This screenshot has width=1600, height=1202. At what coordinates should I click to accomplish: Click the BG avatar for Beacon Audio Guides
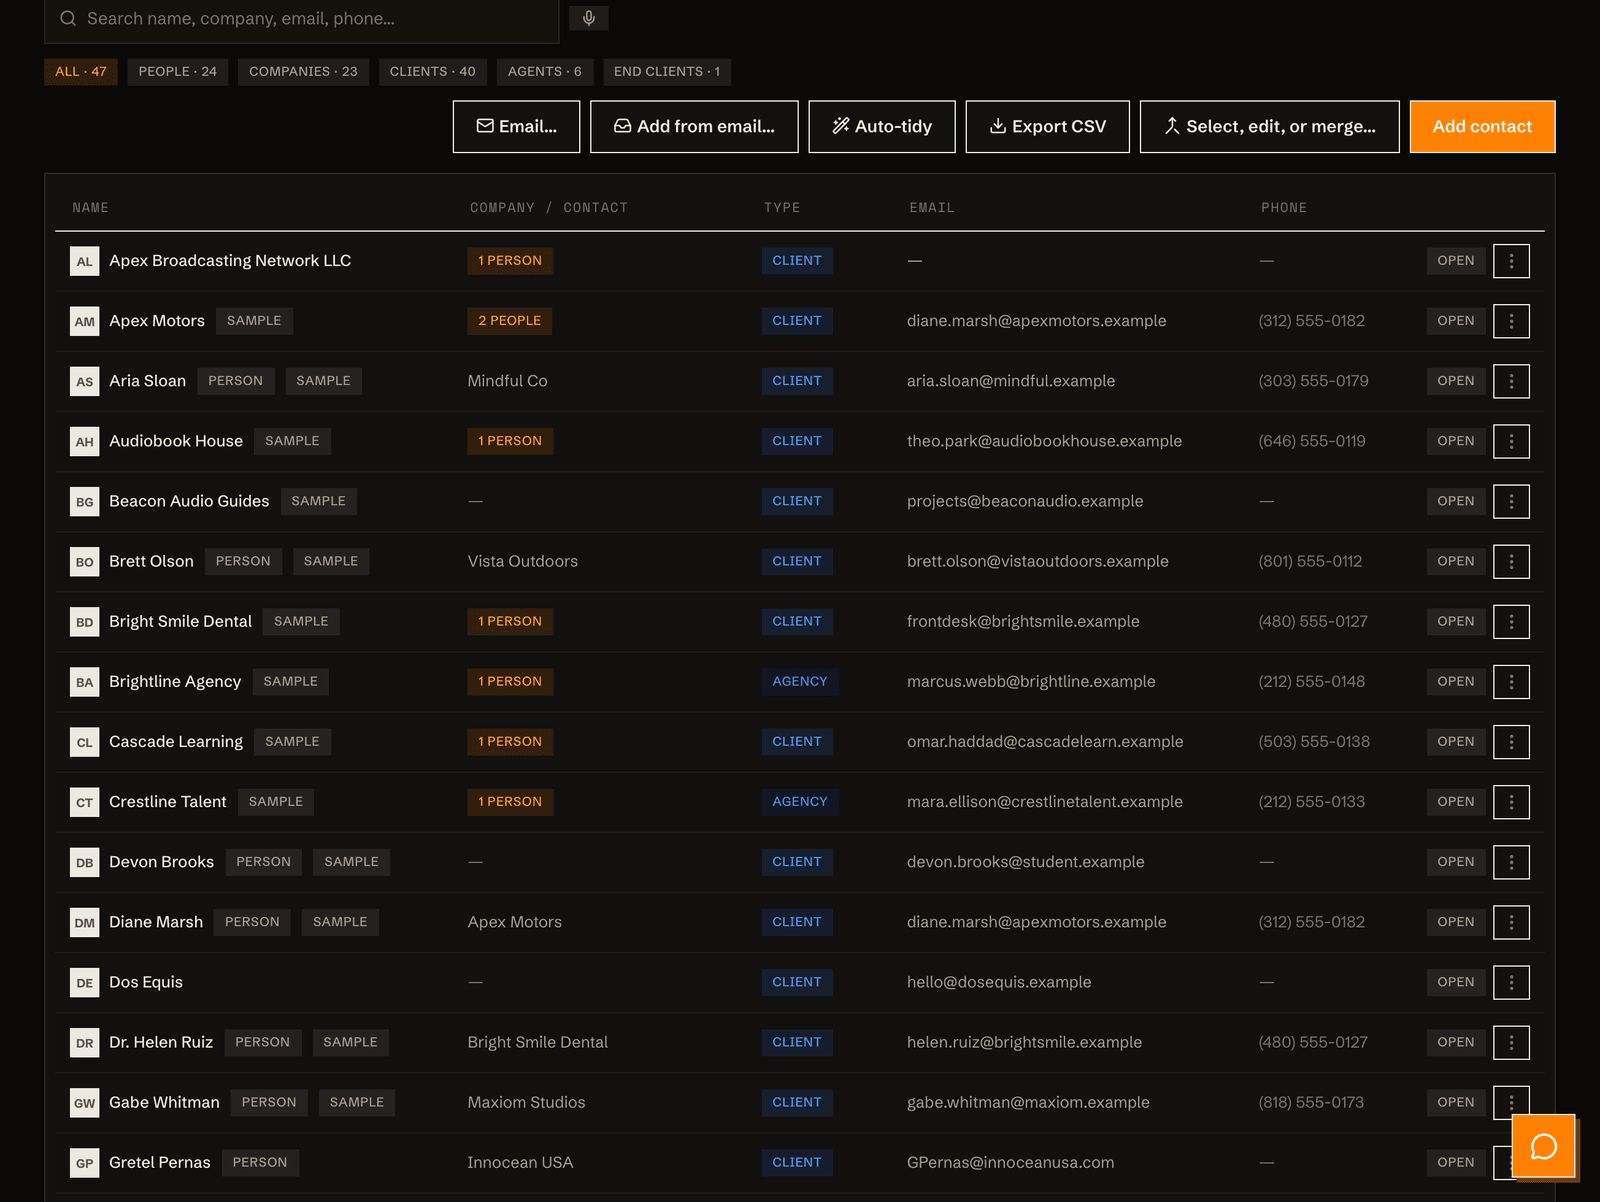tap(85, 501)
